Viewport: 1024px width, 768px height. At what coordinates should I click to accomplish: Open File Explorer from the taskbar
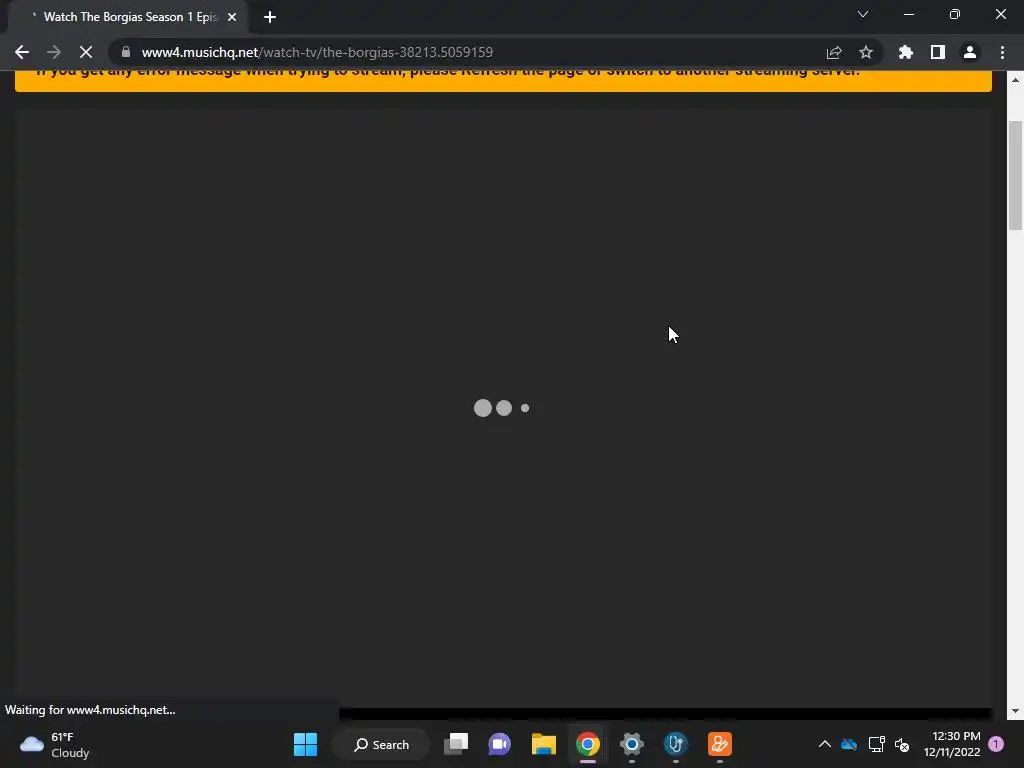click(x=543, y=744)
